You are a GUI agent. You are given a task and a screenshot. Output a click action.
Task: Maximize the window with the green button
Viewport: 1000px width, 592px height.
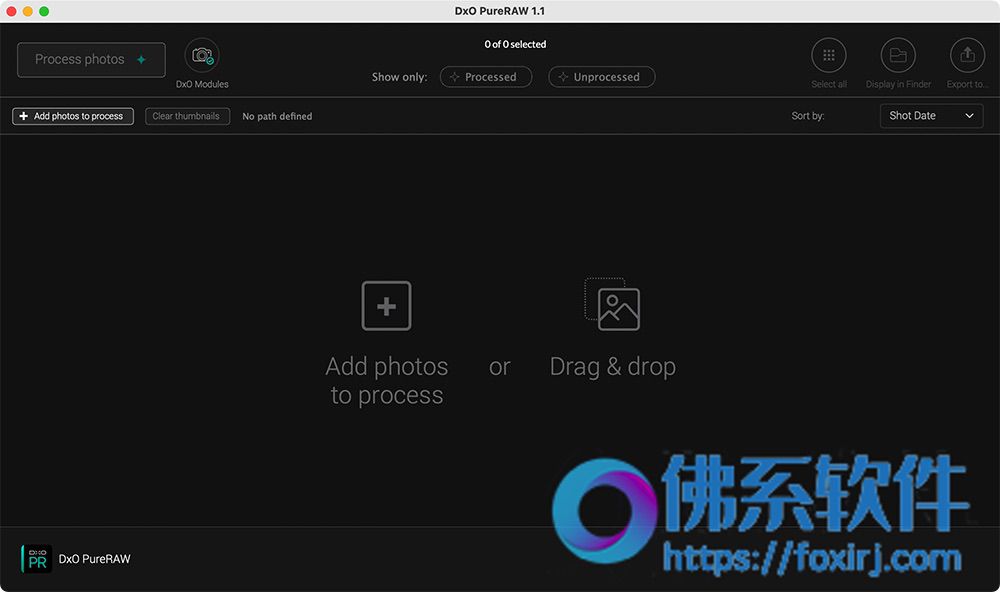44,11
